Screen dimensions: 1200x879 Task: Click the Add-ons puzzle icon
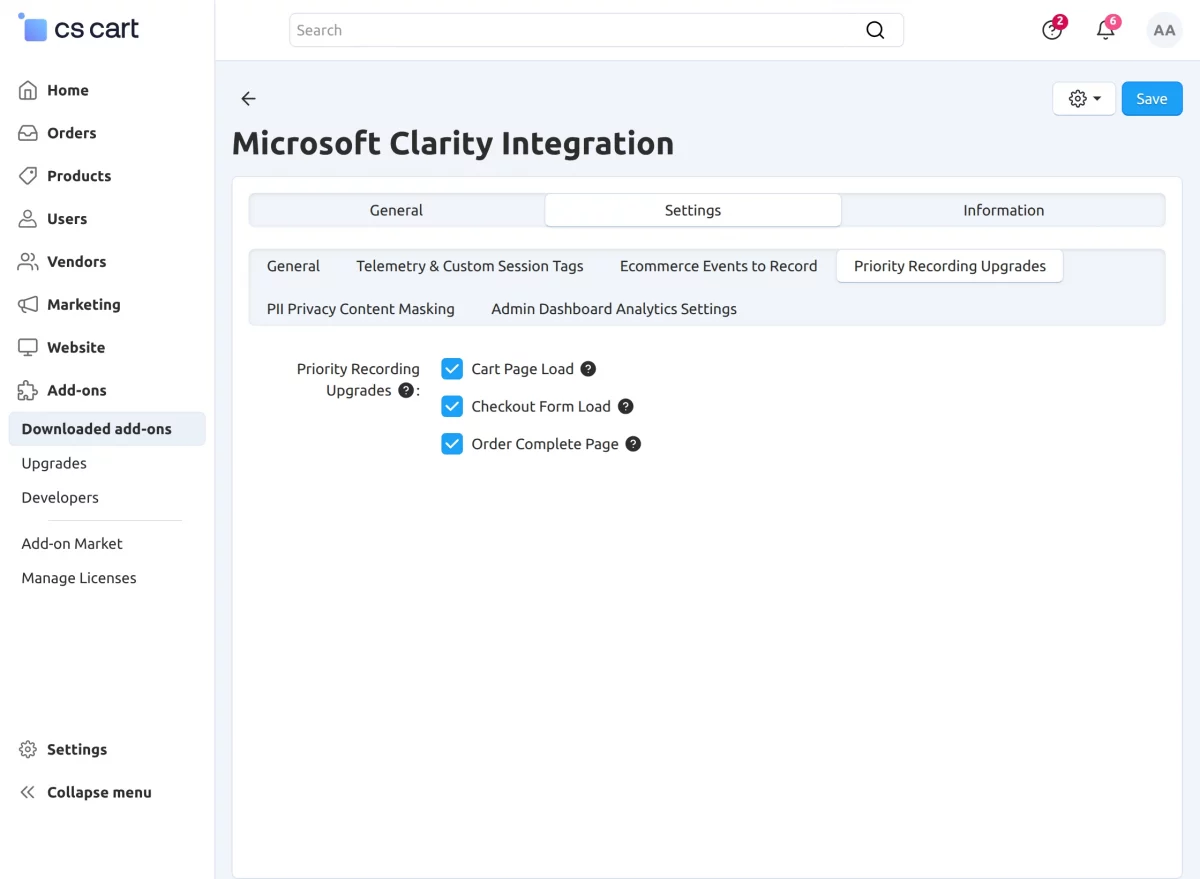(28, 391)
